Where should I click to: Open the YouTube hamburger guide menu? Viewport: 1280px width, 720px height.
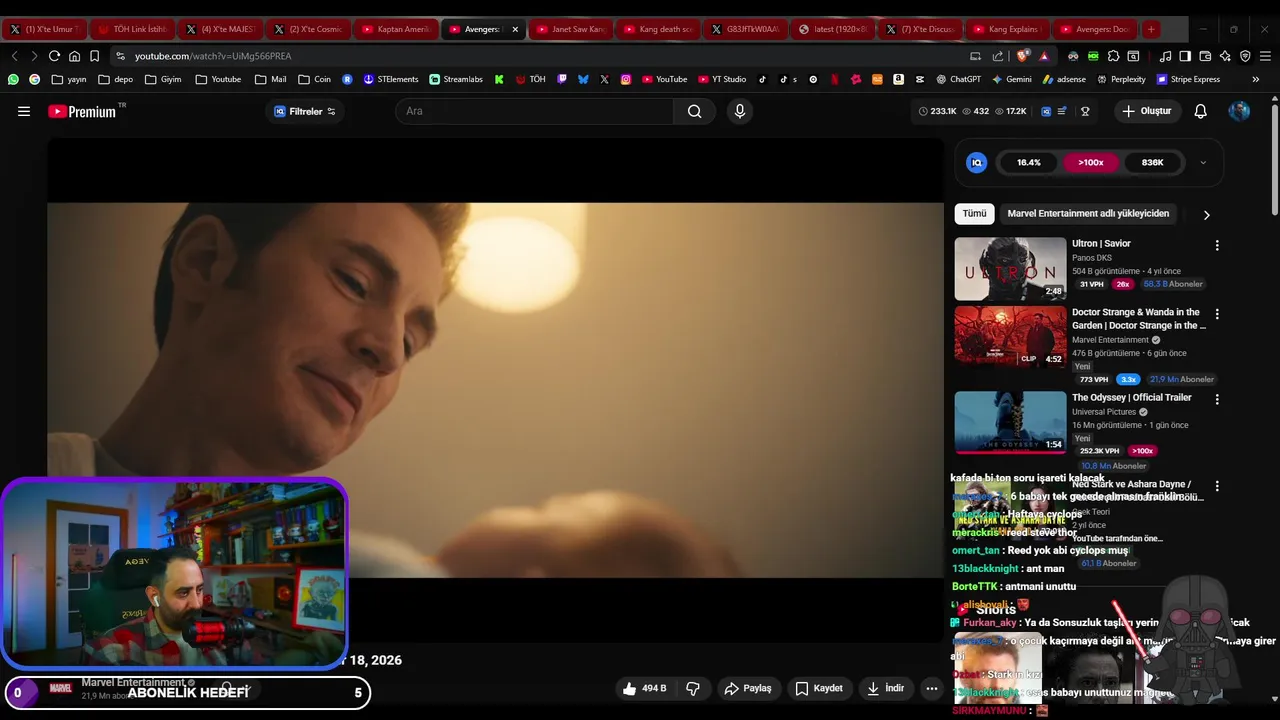coord(24,111)
